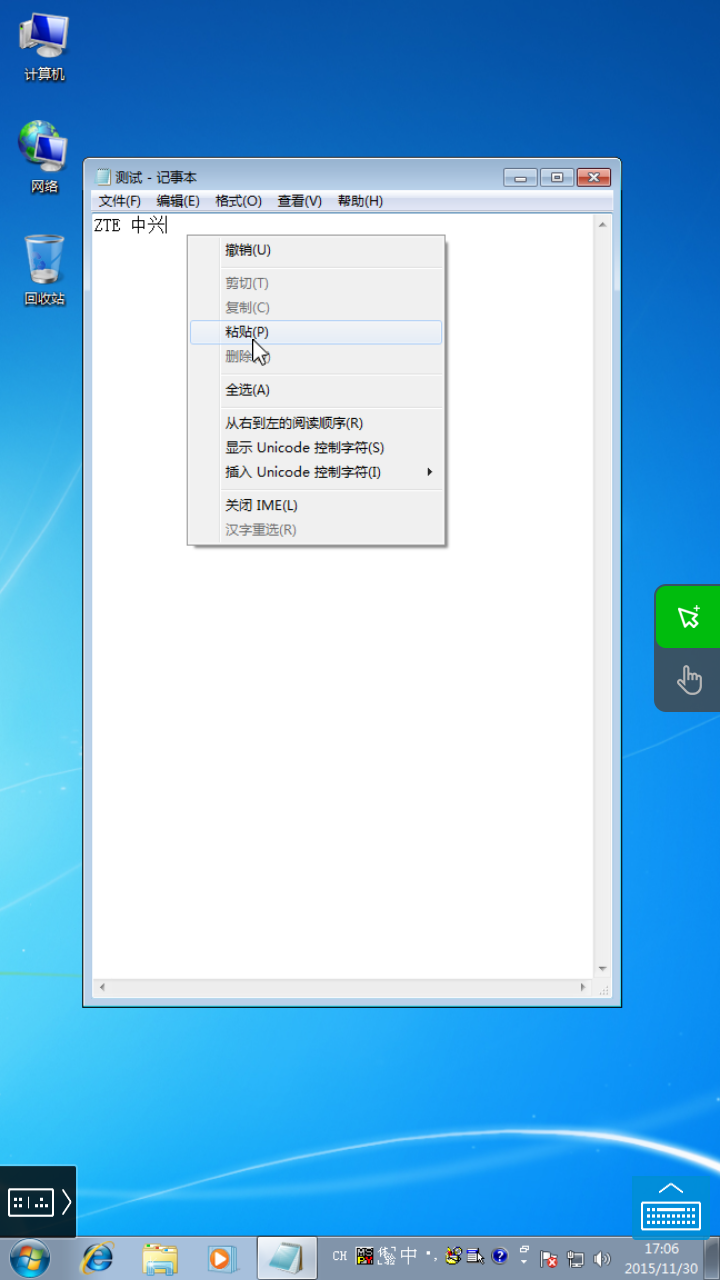Open the 编辑(E) menu
Image resolution: width=720 pixels, height=1280 pixels.
178,201
